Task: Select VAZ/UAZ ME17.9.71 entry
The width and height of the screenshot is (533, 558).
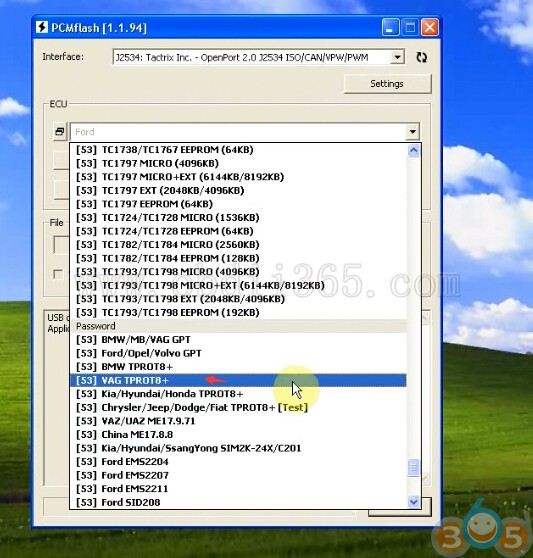Action: click(238, 421)
